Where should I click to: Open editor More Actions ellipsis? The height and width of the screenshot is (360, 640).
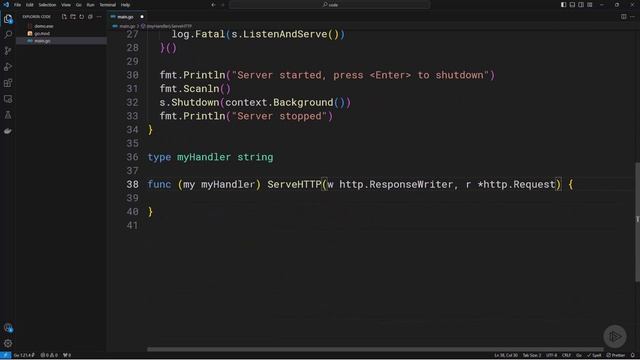(633, 17)
